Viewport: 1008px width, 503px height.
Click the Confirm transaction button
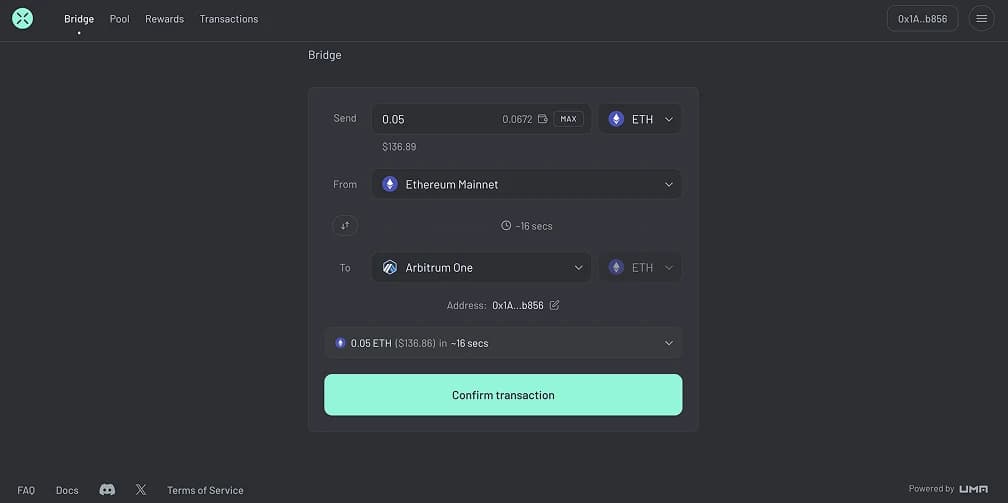[503, 395]
